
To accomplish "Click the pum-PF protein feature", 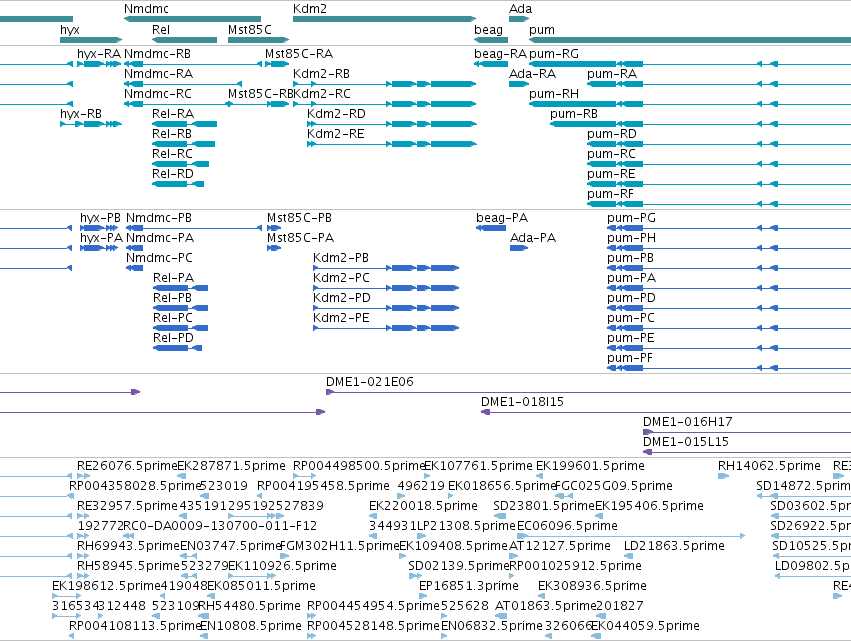I will [729, 368].
